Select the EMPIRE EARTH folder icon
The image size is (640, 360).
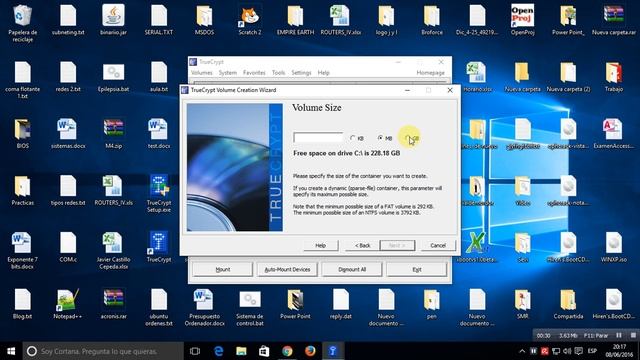pyautogui.click(x=295, y=20)
